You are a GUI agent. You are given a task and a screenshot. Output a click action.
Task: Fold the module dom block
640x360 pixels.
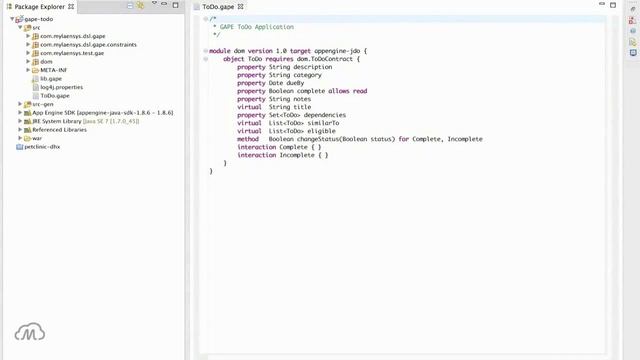[206, 51]
